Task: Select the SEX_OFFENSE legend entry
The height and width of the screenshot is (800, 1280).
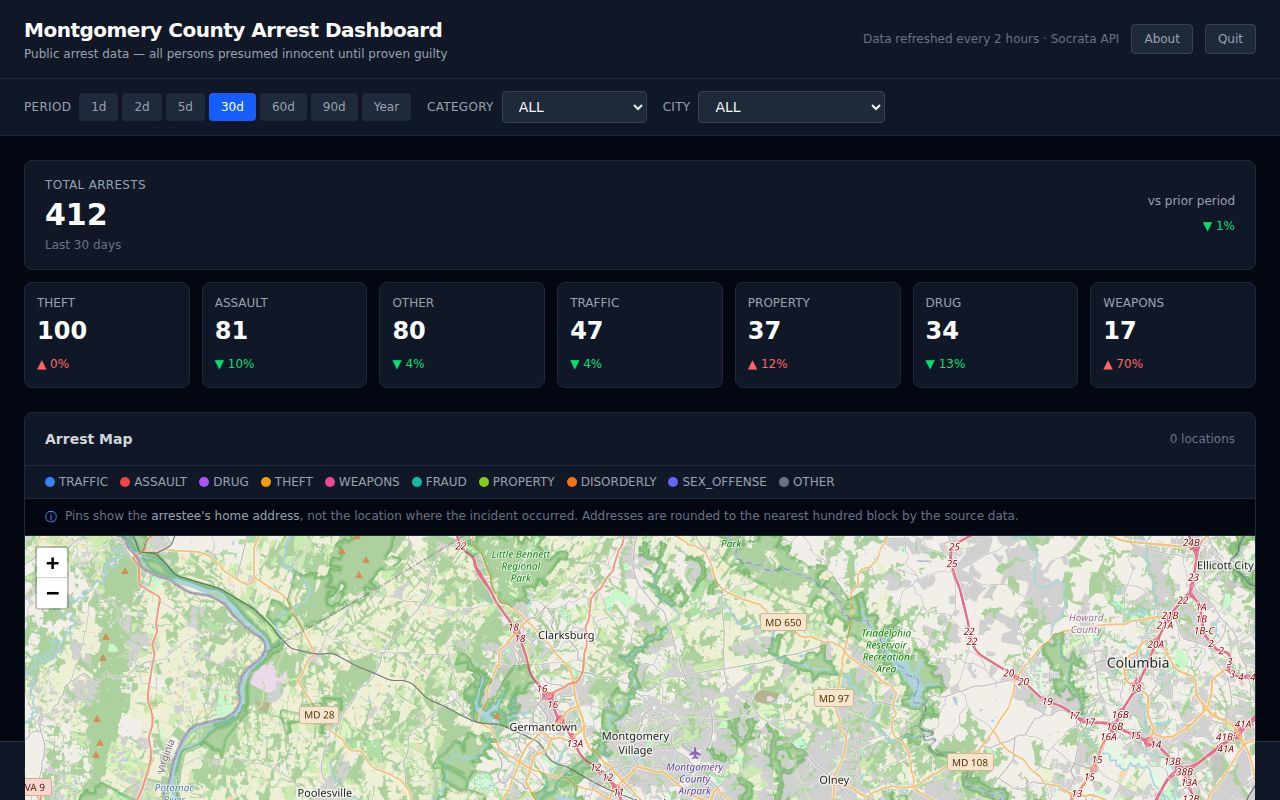Action: pos(718,482)
